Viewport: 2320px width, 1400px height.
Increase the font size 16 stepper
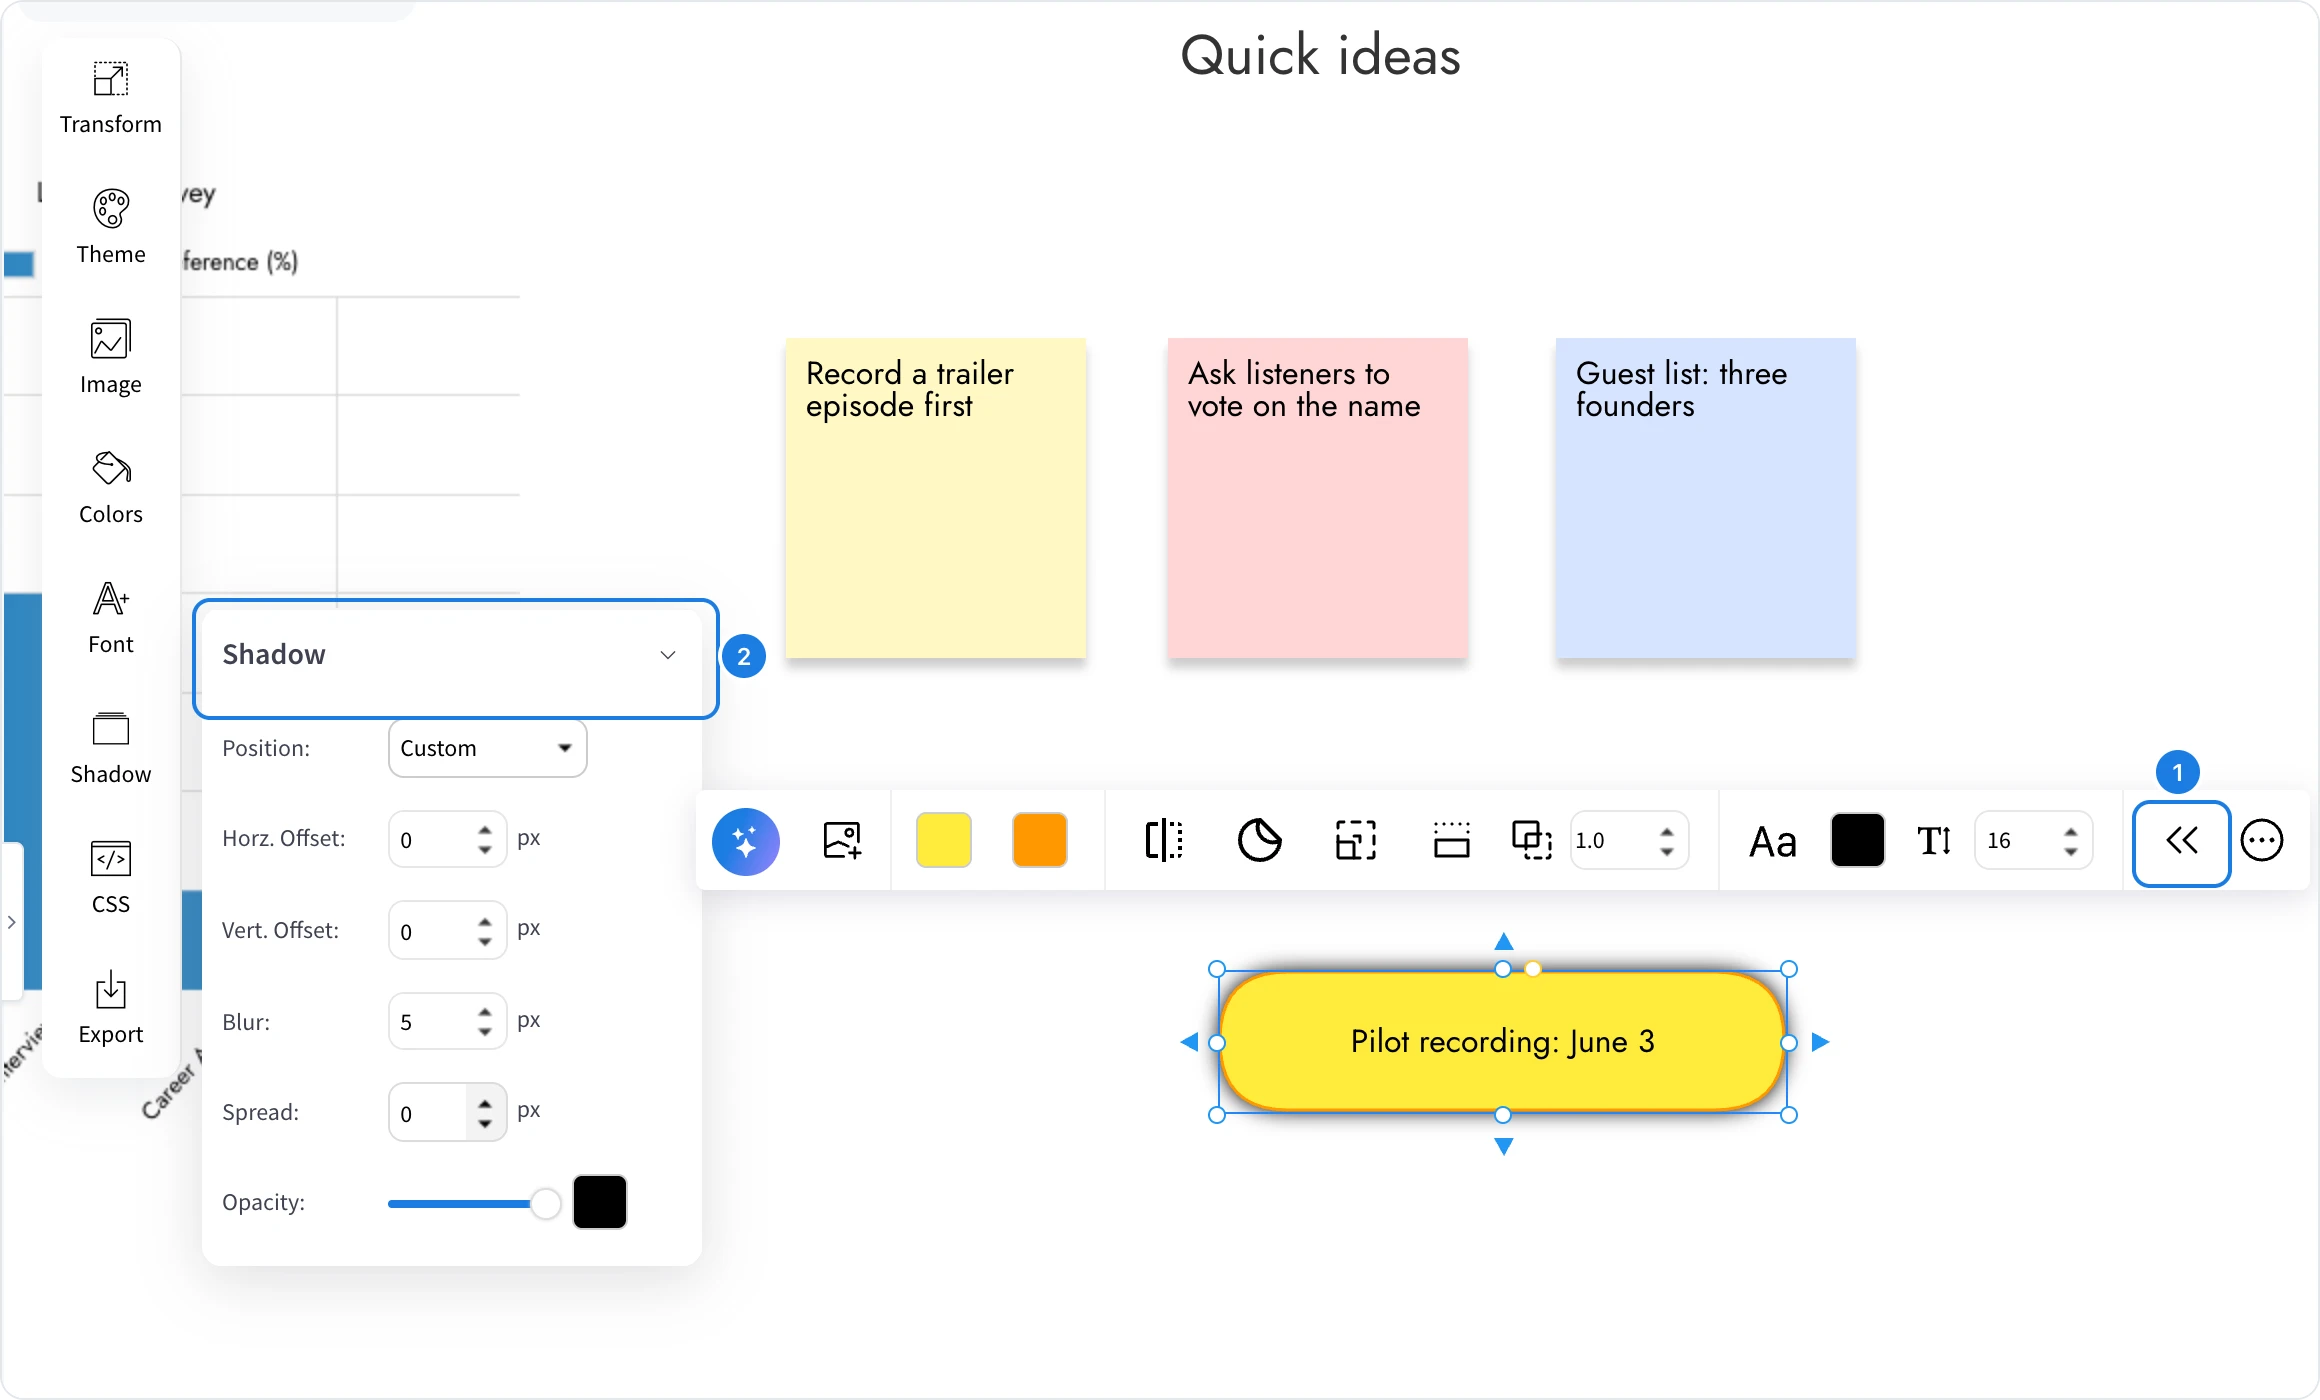pos(2071,831)
